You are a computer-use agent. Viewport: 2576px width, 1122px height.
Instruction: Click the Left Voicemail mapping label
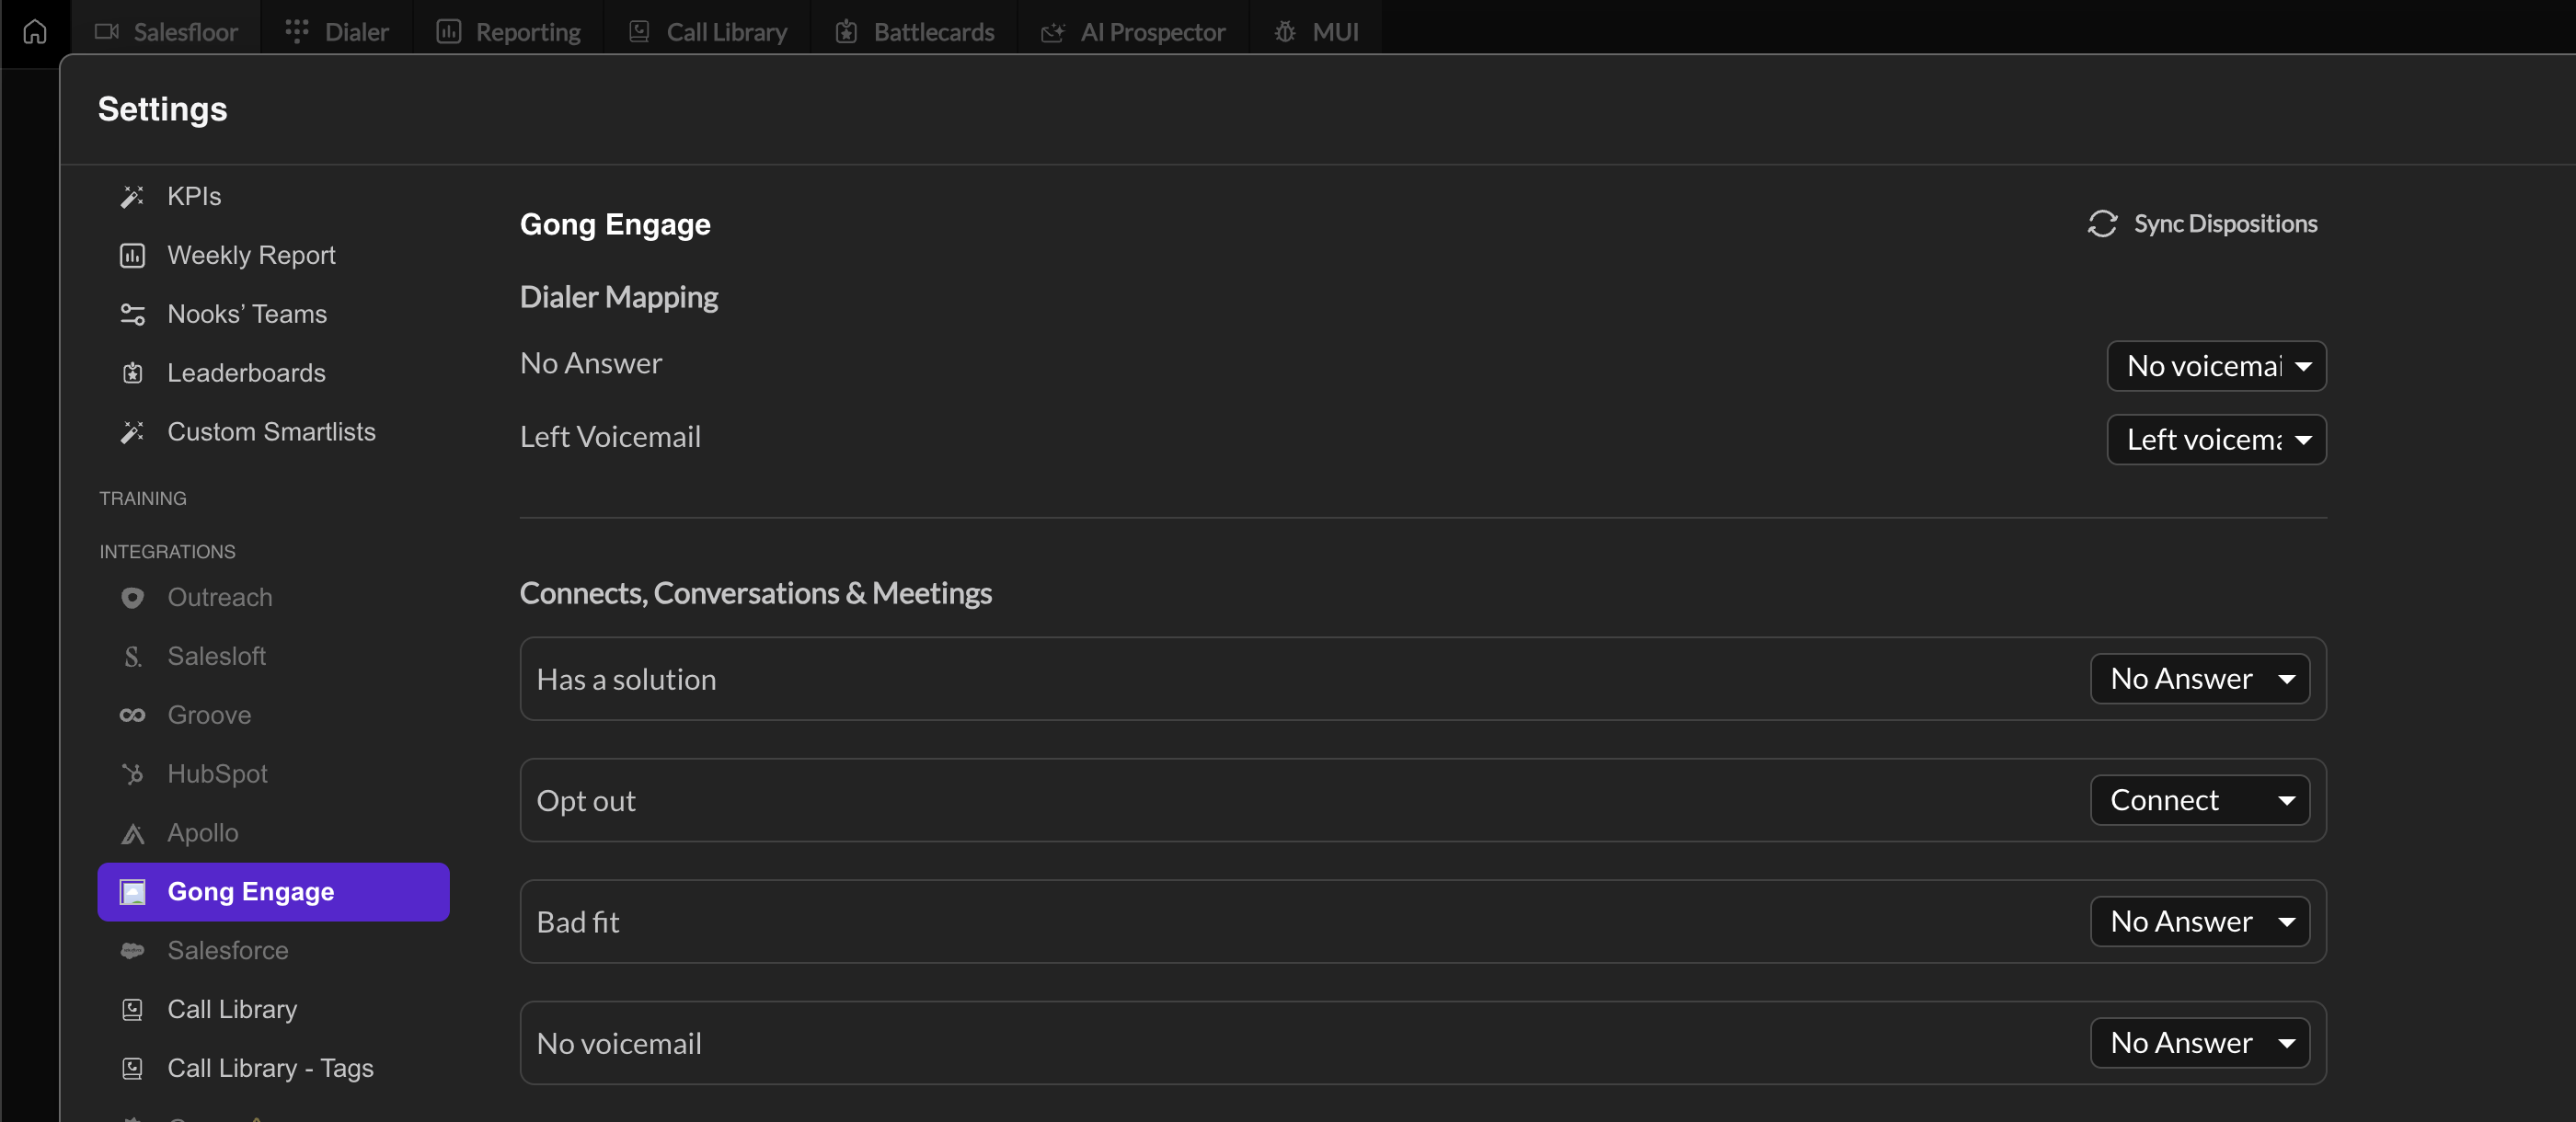coord(610,437)
